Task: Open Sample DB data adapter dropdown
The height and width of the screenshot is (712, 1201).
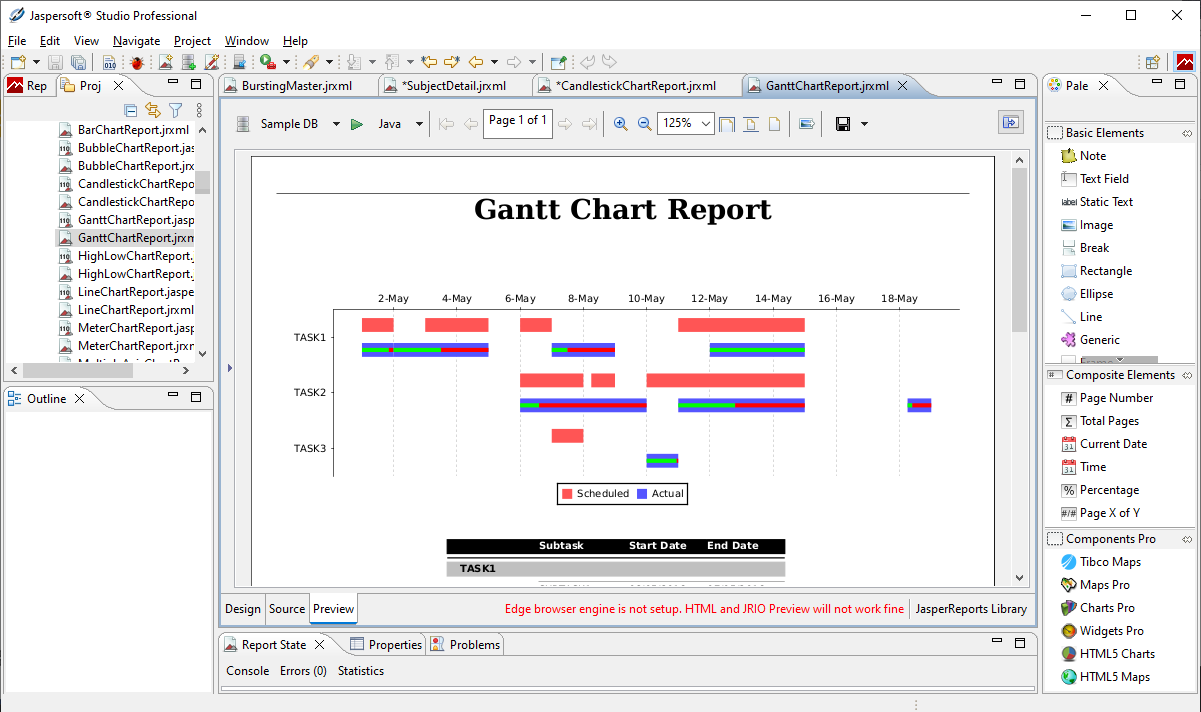Action: [336, 124]
